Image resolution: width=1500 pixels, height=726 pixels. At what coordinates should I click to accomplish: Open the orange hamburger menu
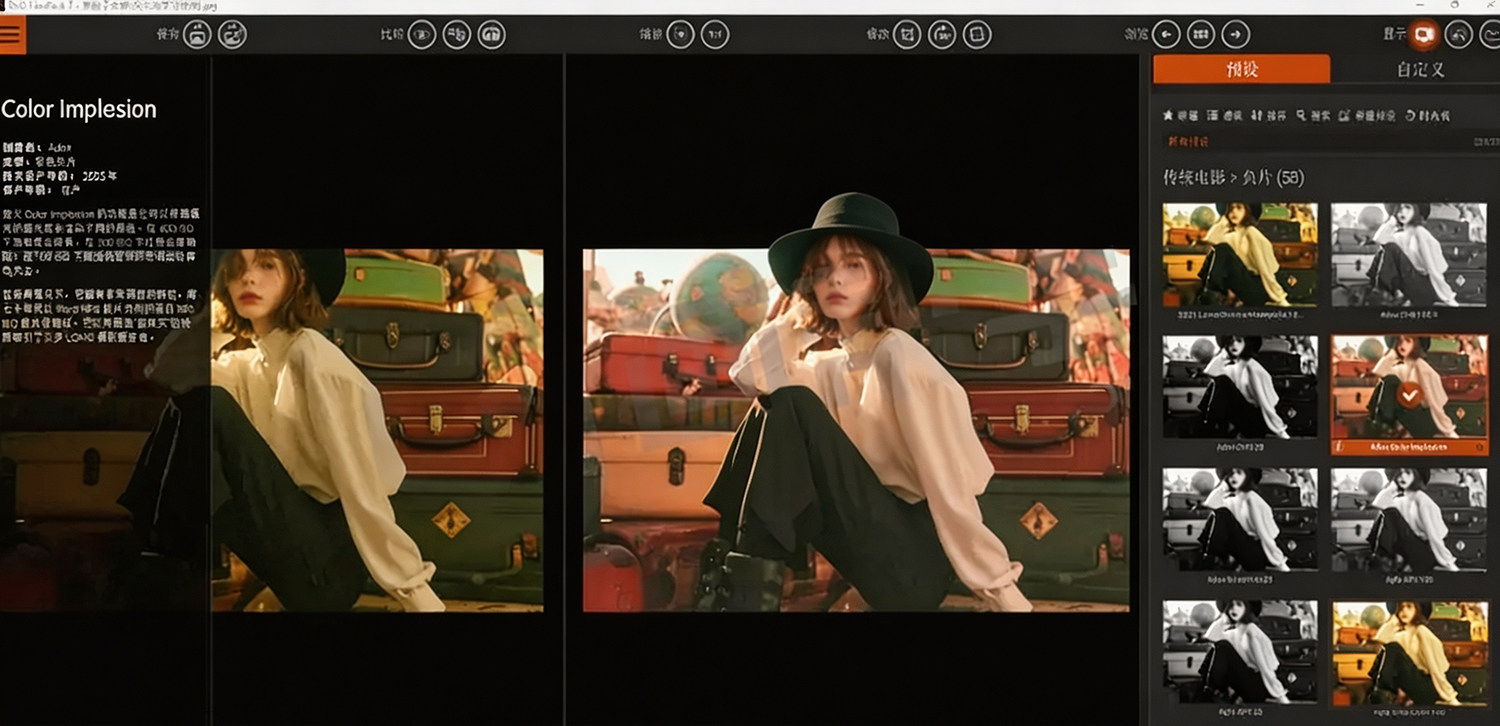pos(12,34)
